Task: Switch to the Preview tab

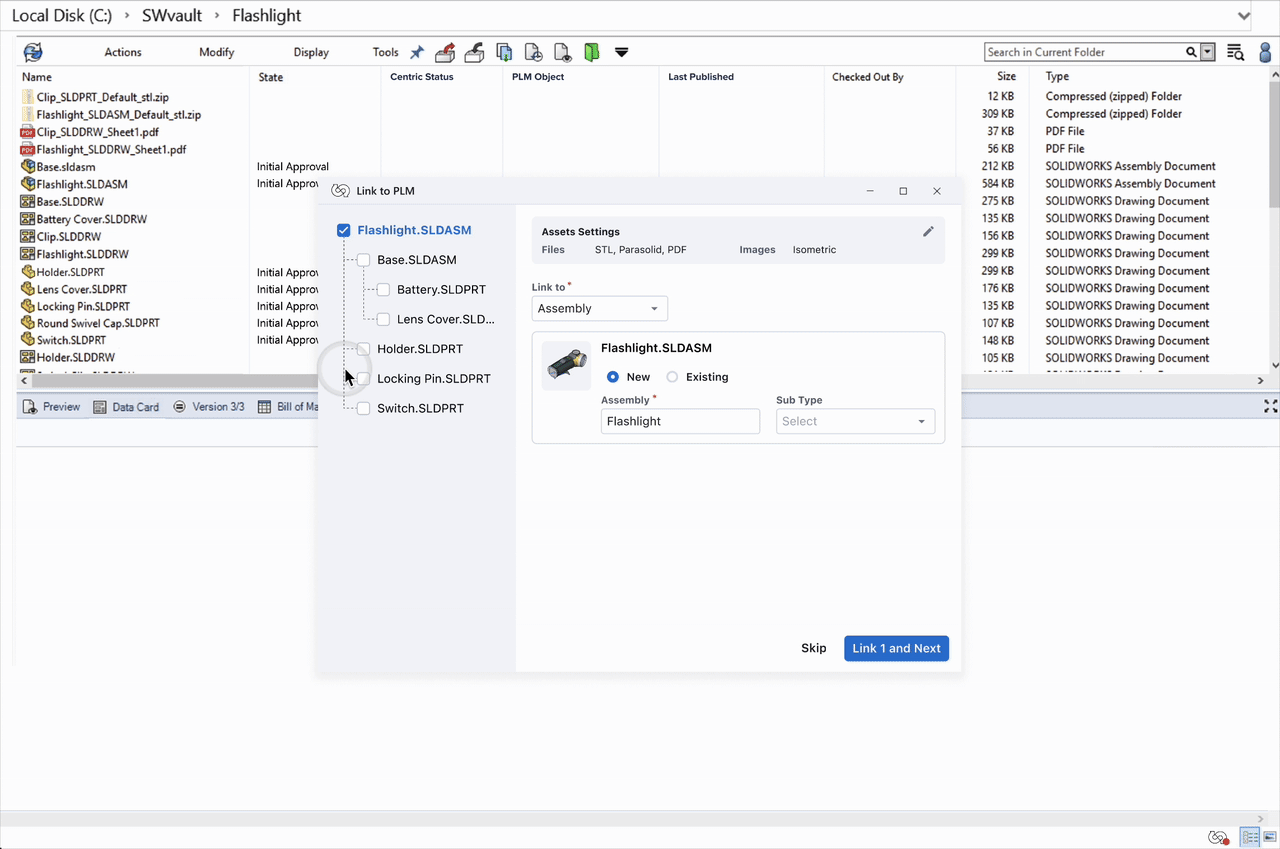Action: coord(51,407)
